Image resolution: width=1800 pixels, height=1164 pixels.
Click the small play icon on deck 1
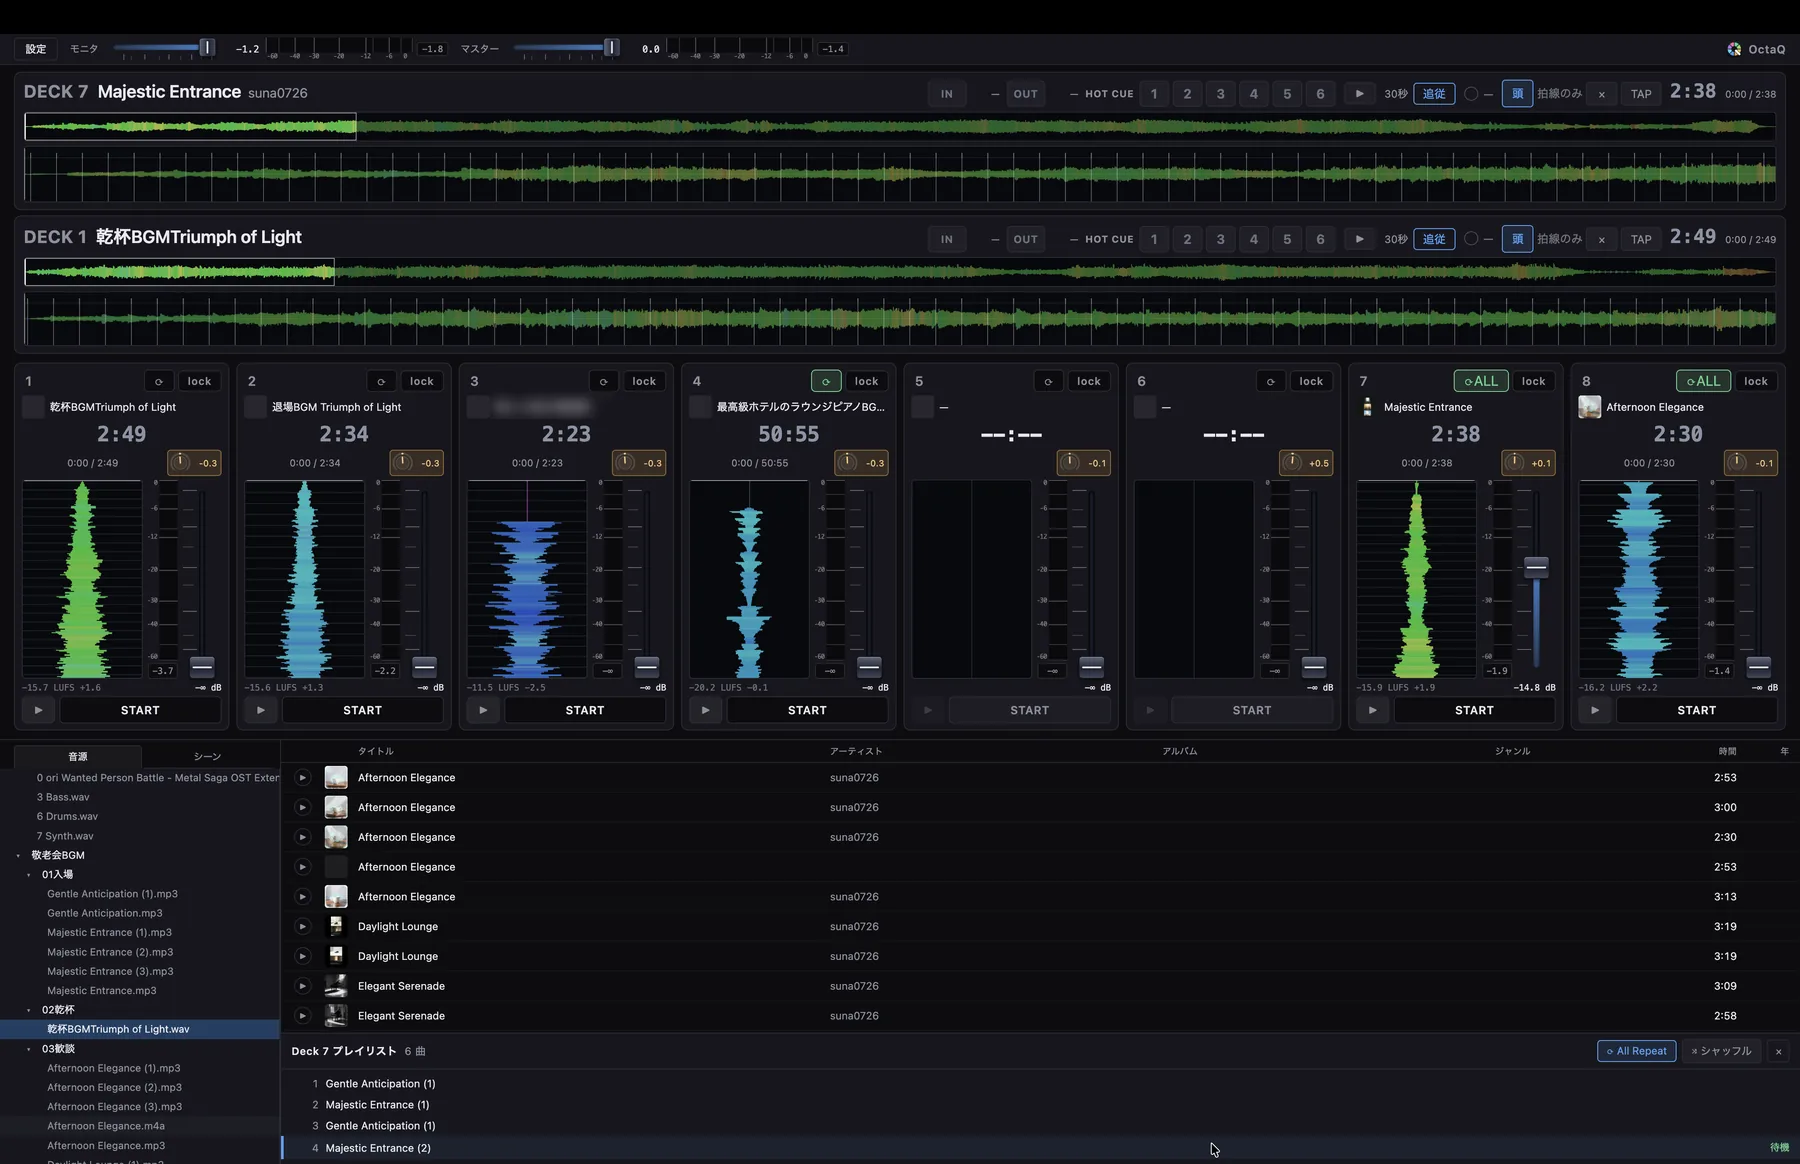38,710
